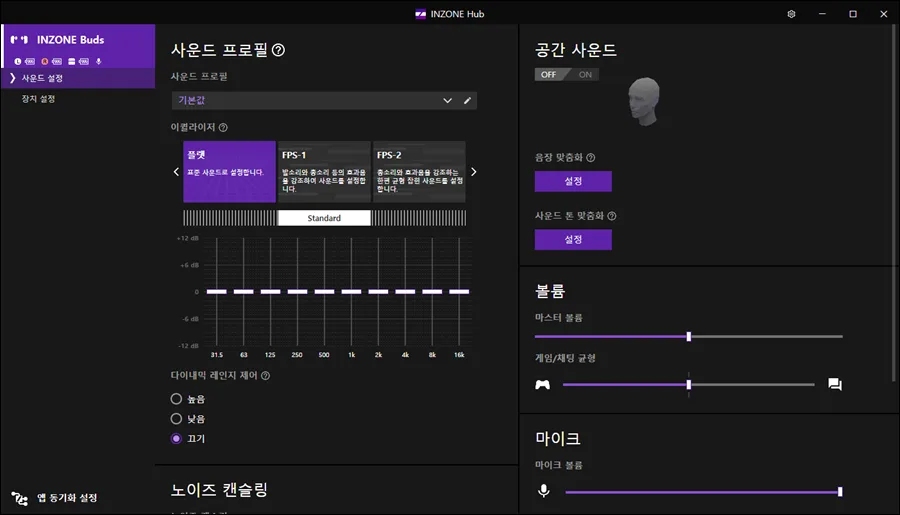Screen dimensions: 900x515
Task: Select the INZONE Buds device entry
Action: [78, 47]
